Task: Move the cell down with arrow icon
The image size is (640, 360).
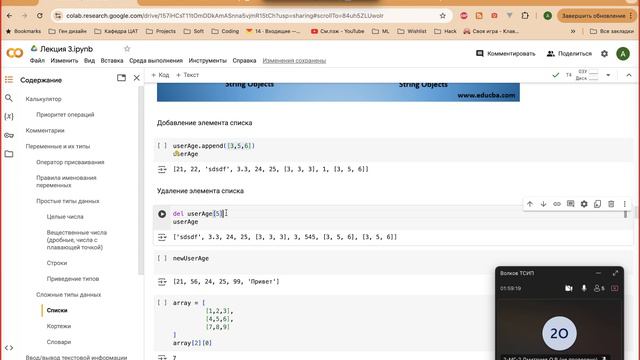Action: click(543, 204)
